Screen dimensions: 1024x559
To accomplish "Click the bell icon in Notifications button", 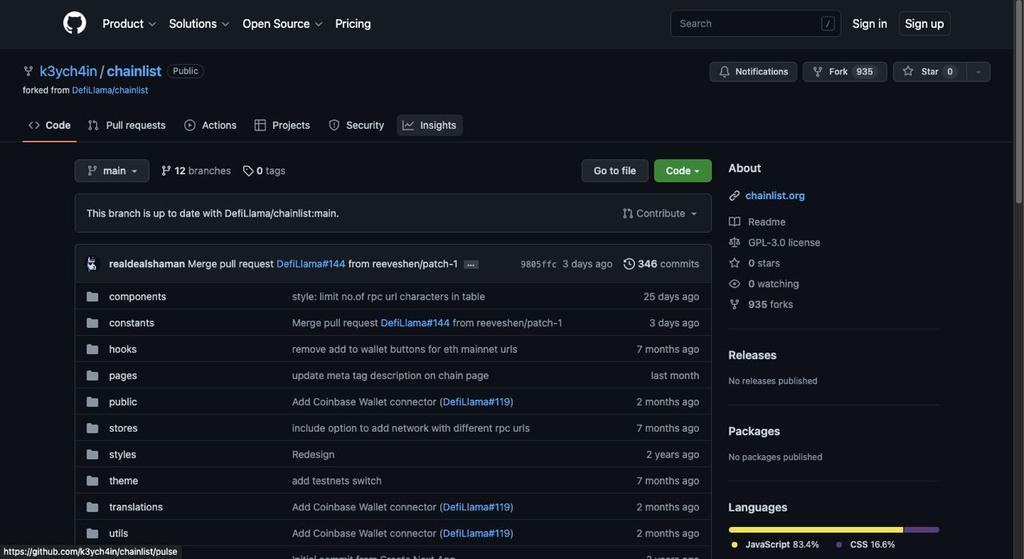I will (x=724, y=72).
